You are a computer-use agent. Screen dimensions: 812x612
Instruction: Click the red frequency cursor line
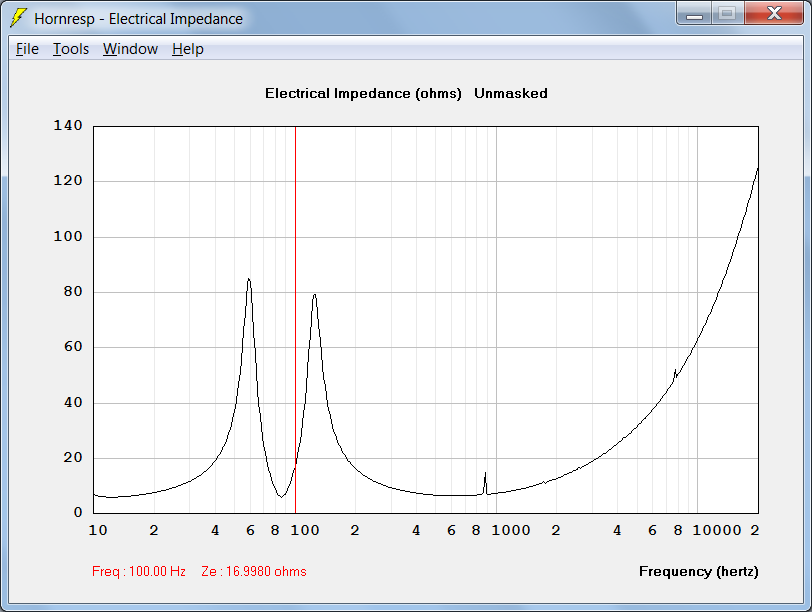tap(295, 319)
